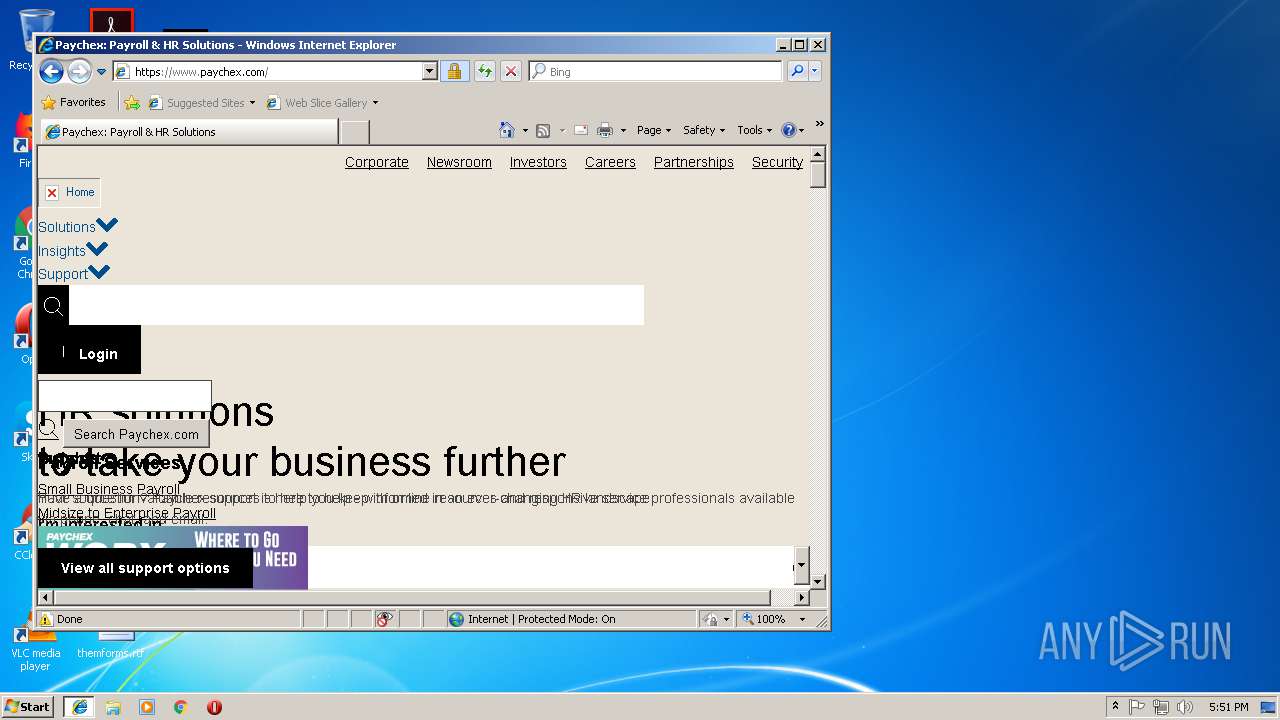Open Midsize to Enterprise Payroll link
The height and width of the screenshot is (720, 1280).
pyautogui.click(x=127, y=513)
